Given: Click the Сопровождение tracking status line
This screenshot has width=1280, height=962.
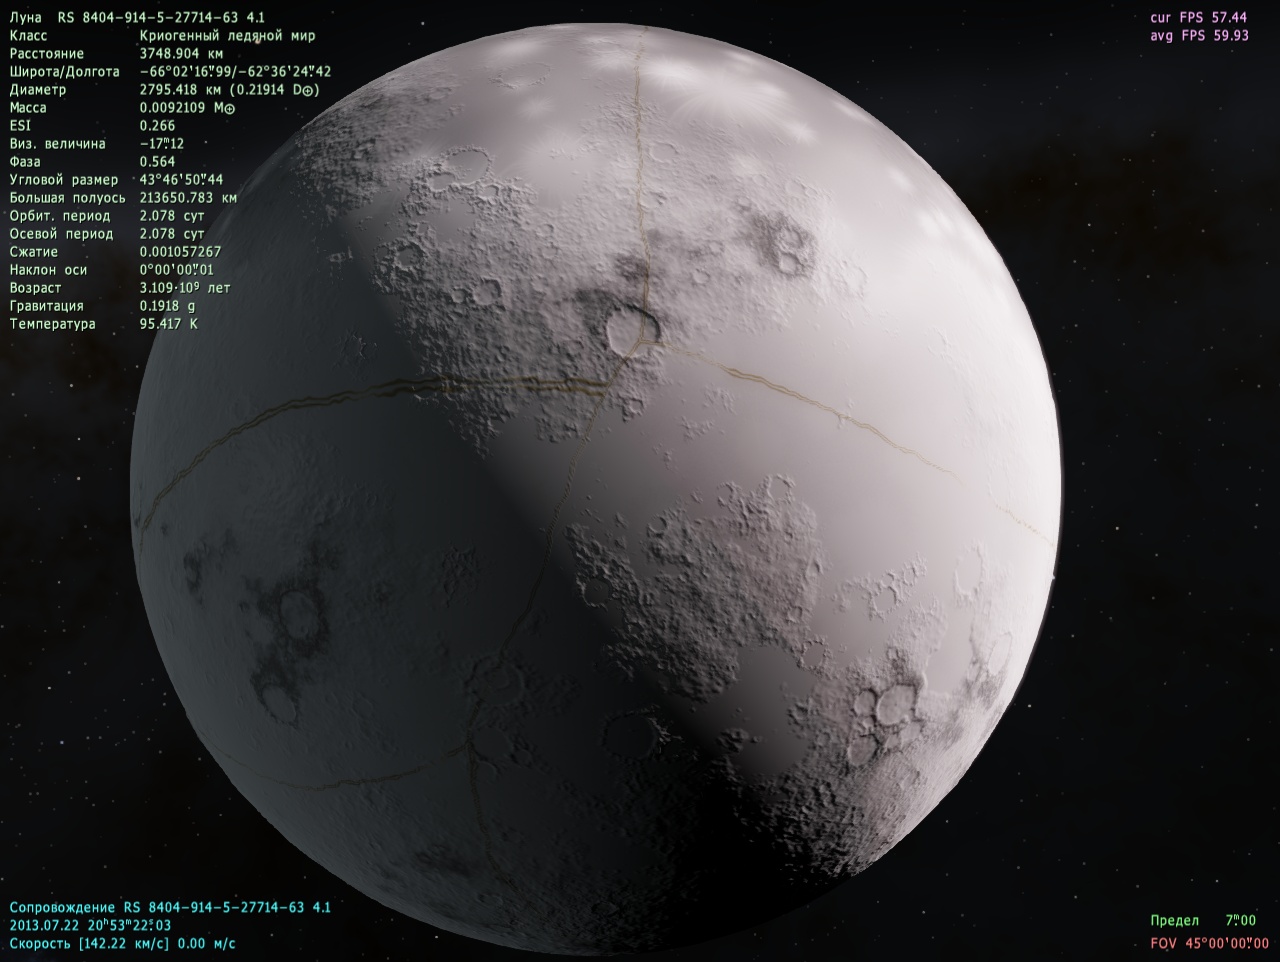Looking at the screenshot, I should (170, 907).
